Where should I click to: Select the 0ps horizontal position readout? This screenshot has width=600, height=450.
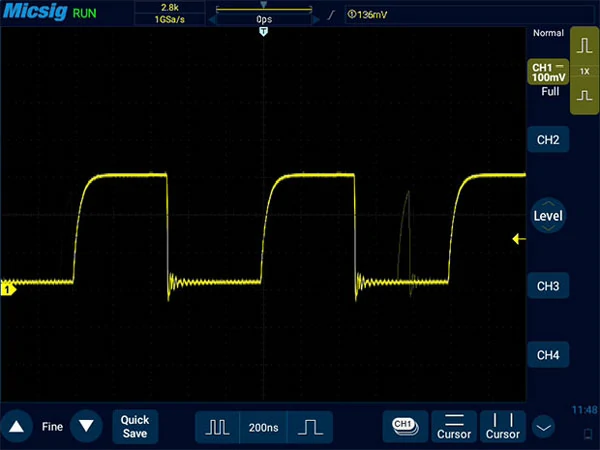[x=264, y=19]
